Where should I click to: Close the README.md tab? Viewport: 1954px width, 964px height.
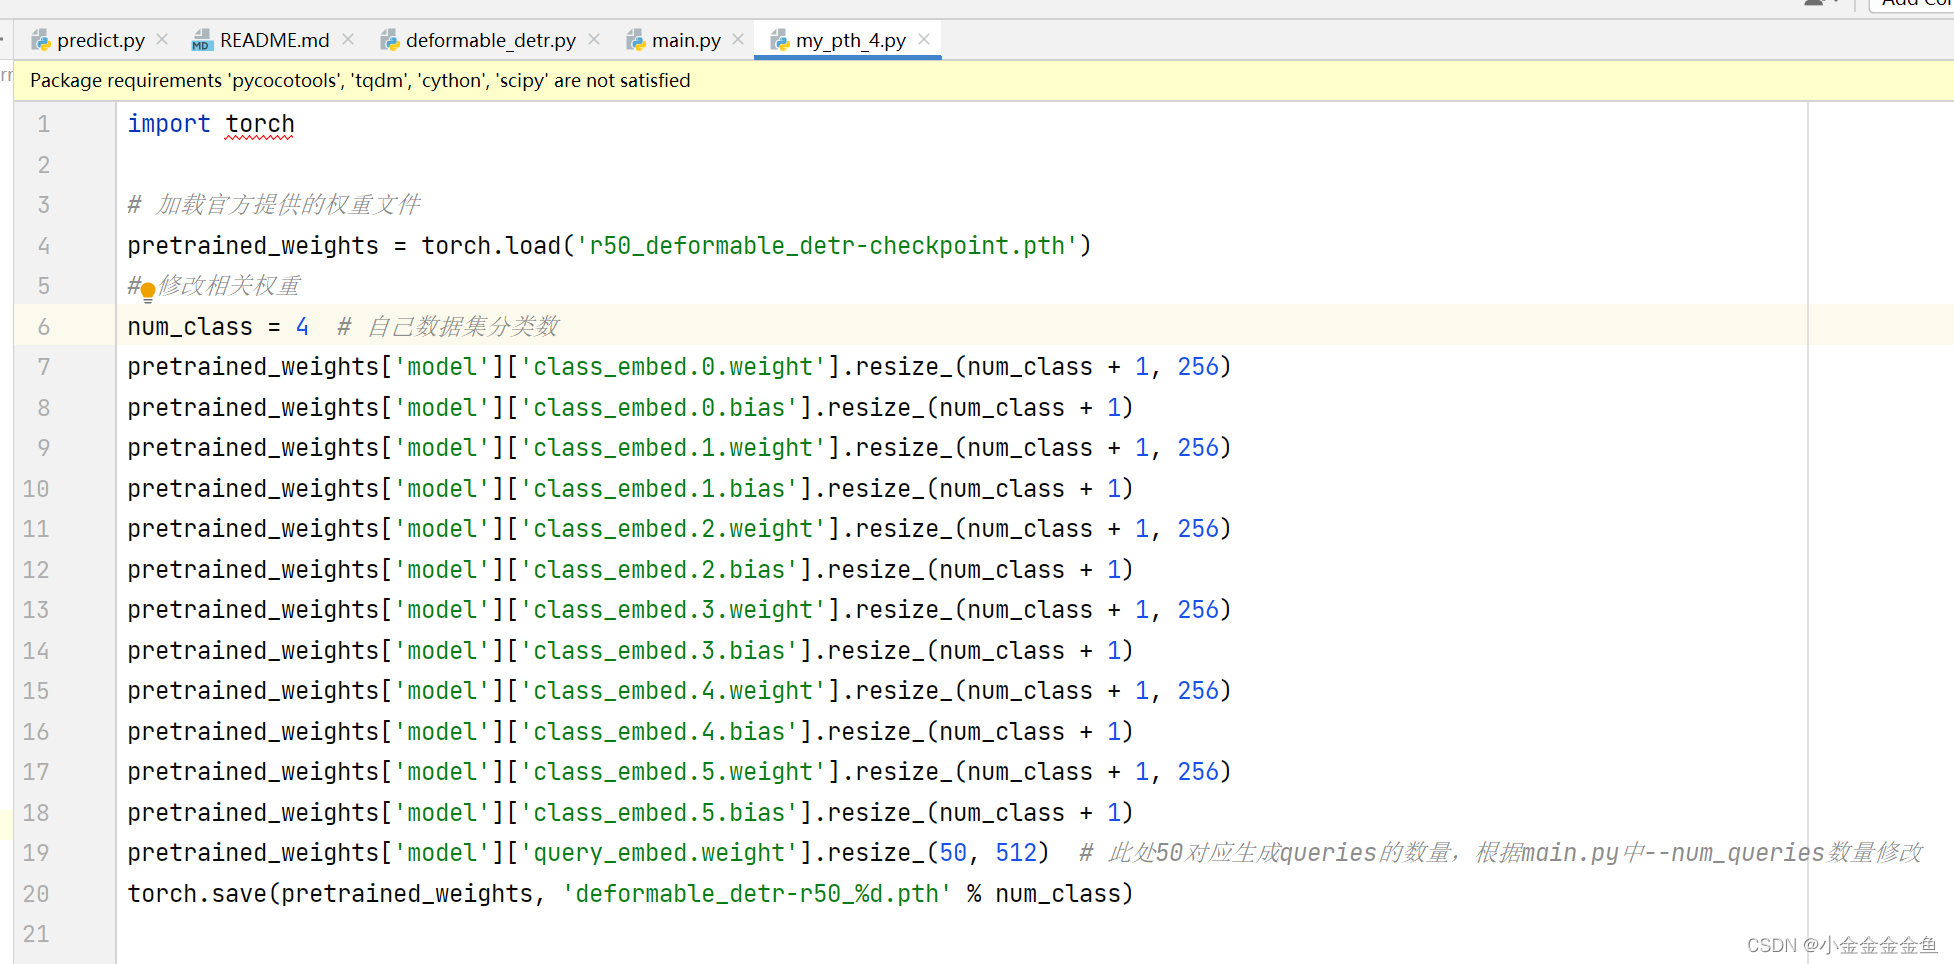click(x=348, y=39)
